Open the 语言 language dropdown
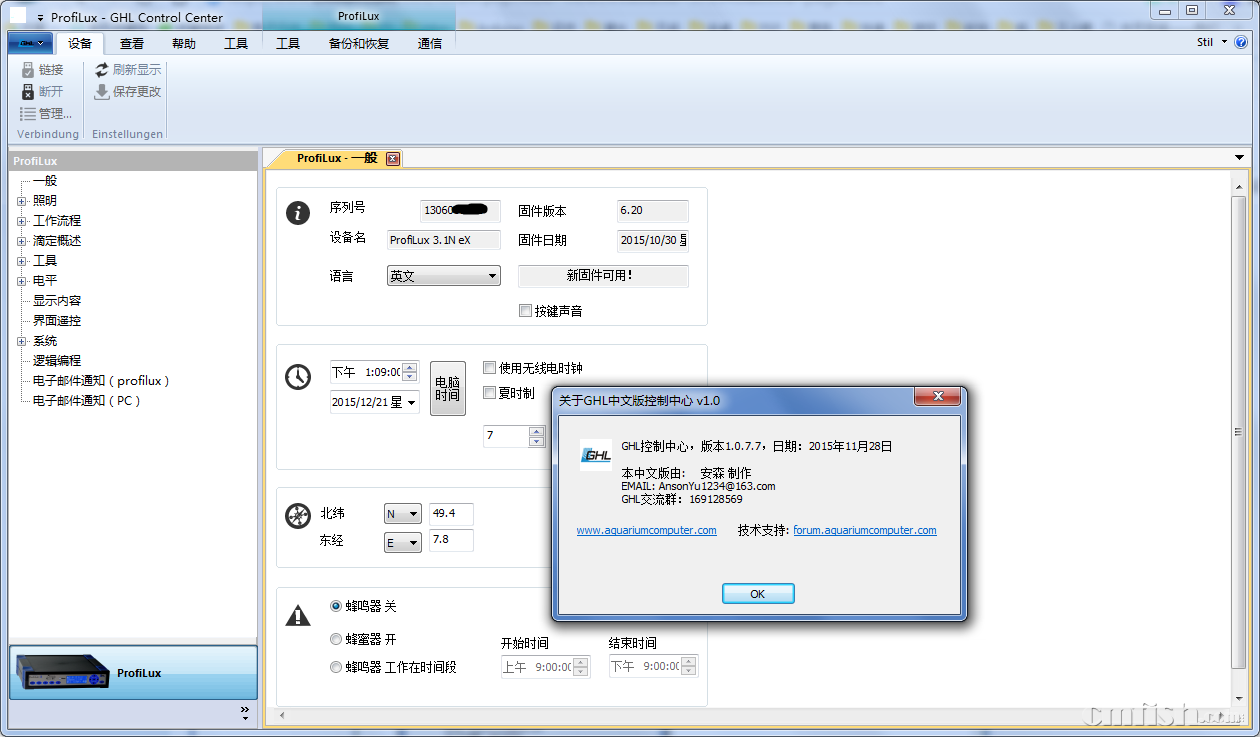The image size is (1260, 737). 444,276
